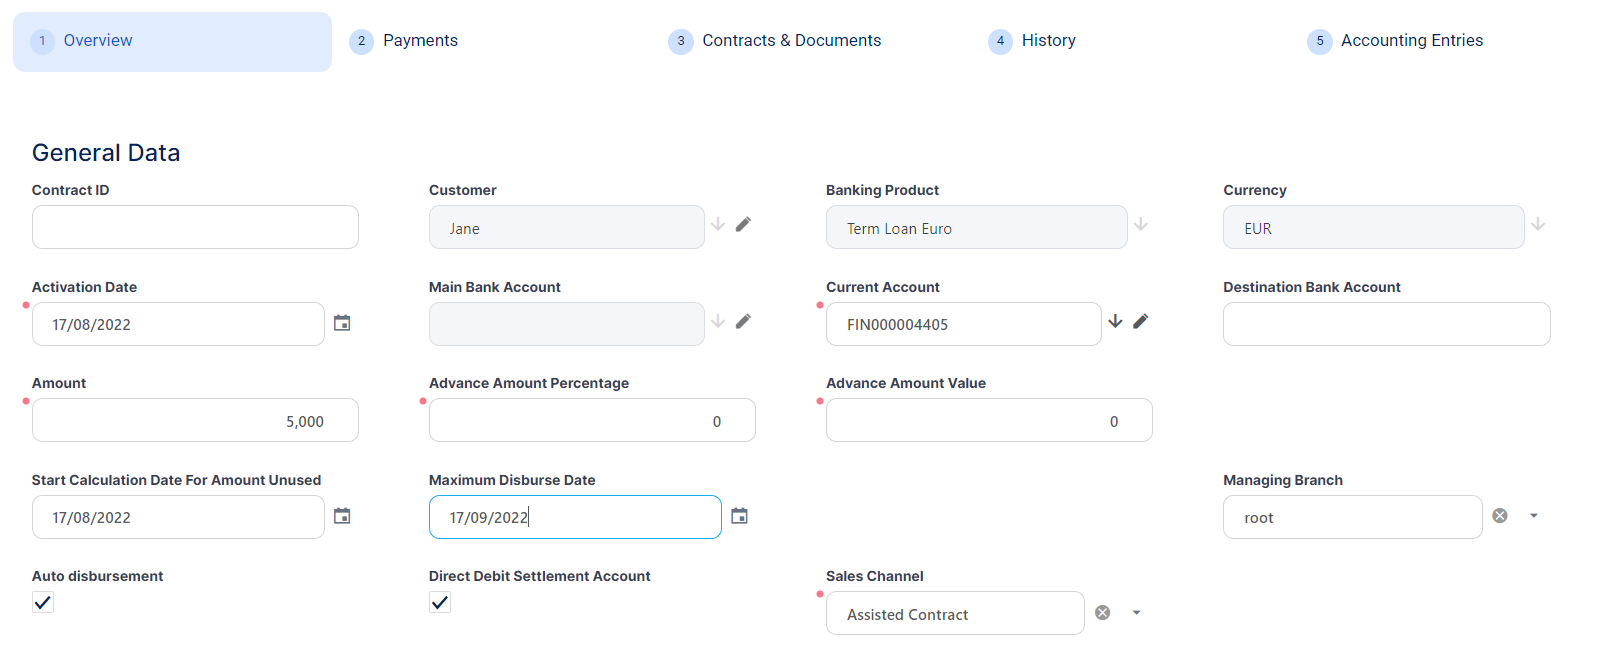
Task: Click the Contract ID input field
Action: pos(195,227)
